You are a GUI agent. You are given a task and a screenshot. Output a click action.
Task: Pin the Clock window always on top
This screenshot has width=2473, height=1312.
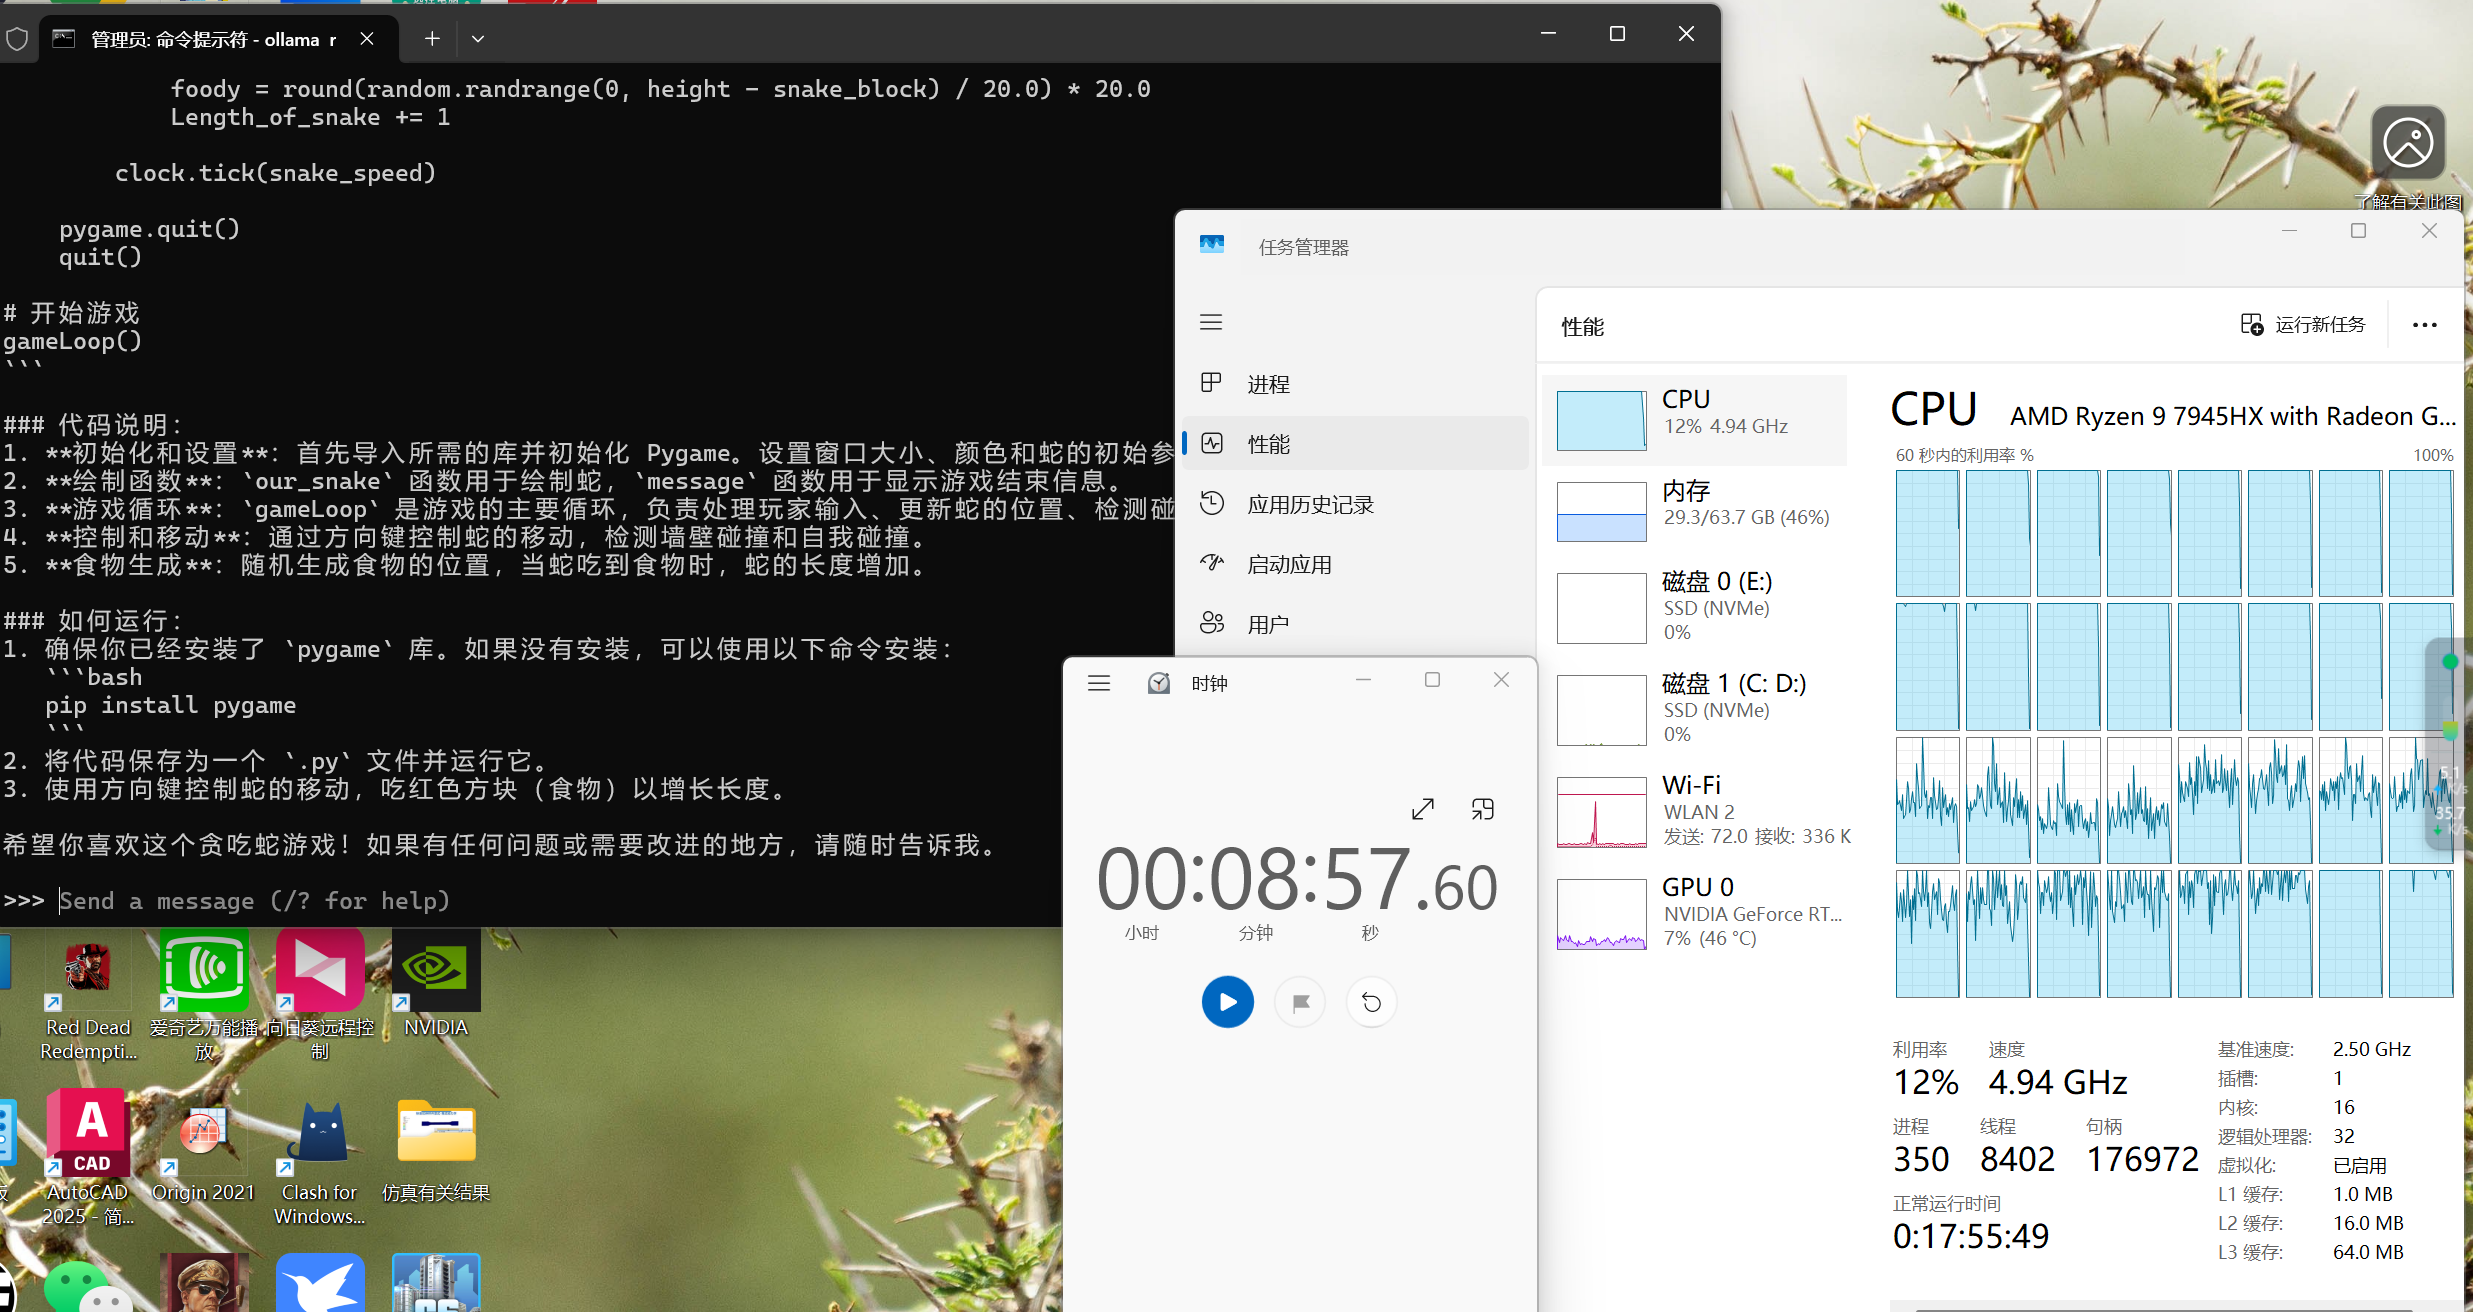click(1482, 808)
